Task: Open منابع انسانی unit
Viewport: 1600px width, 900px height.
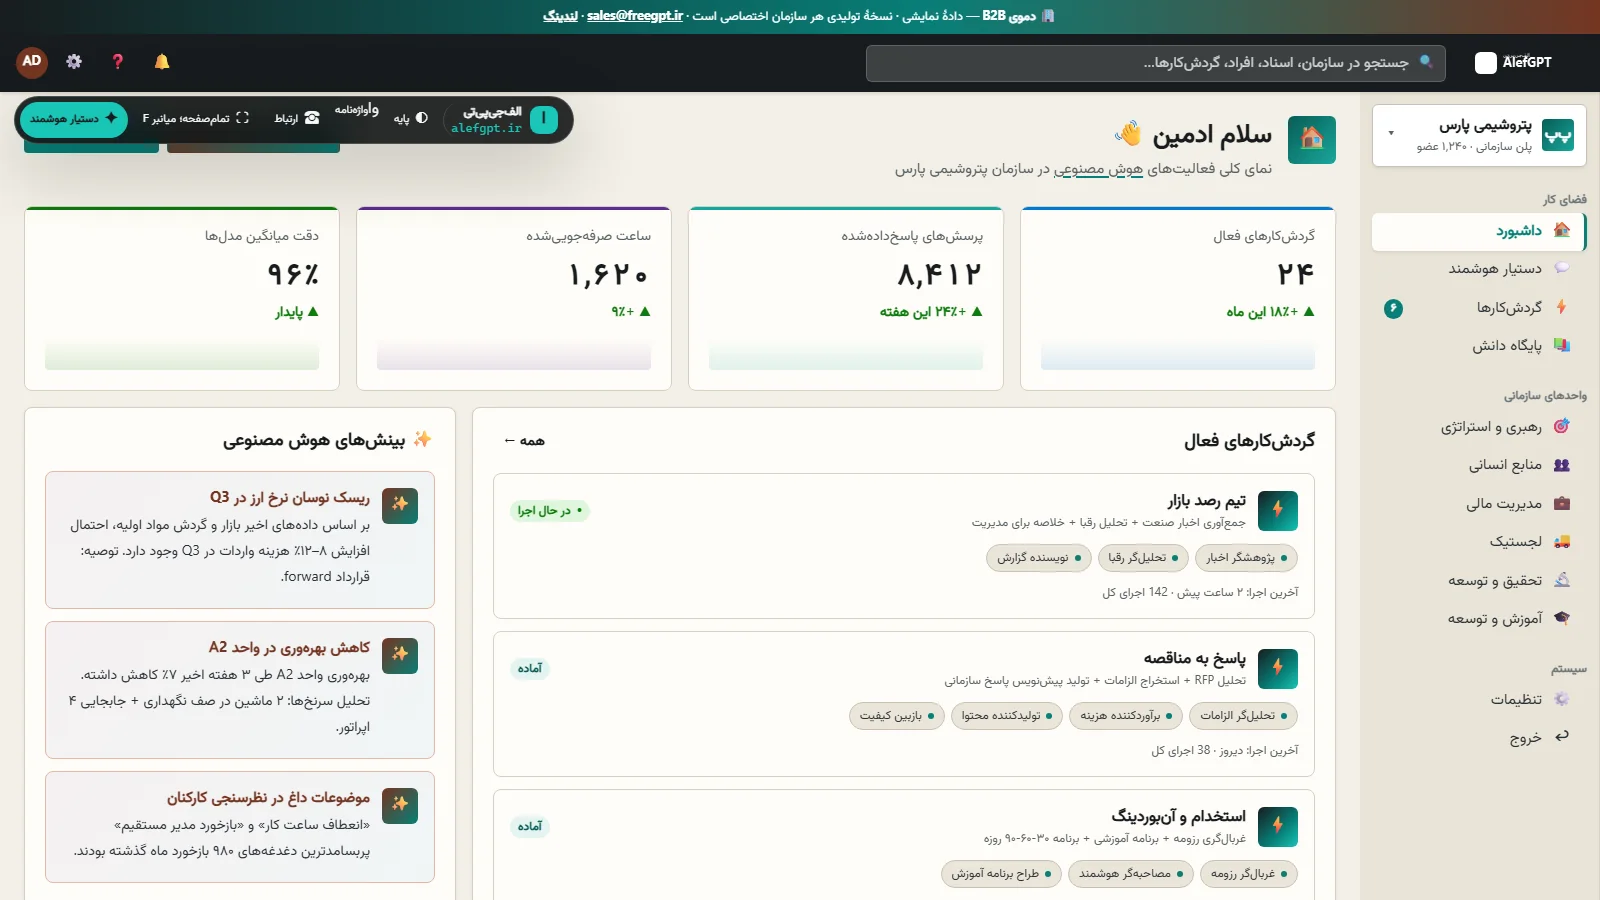Action: (x=1478, y=465)
